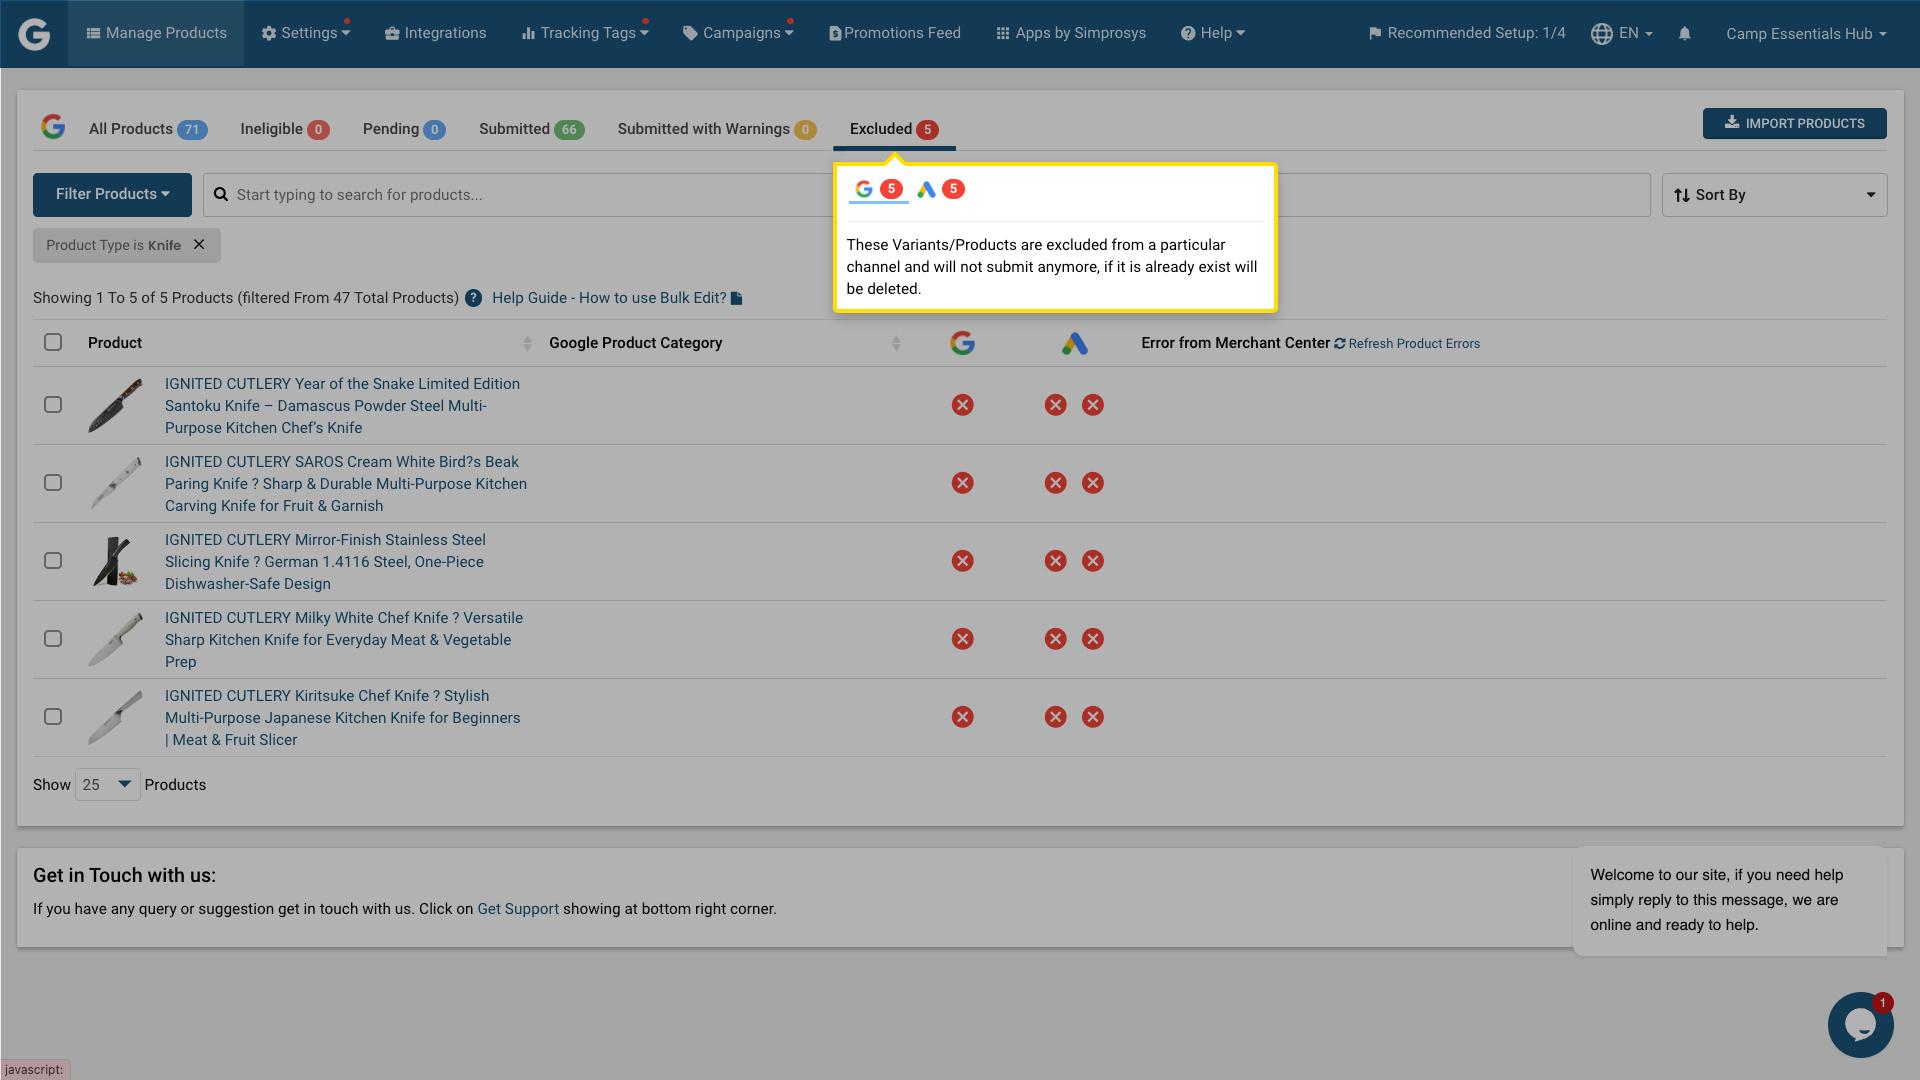This screenshot has width=1920, height=1080.
Task: Open the live chat bubble
Action: [1860, 1024]
